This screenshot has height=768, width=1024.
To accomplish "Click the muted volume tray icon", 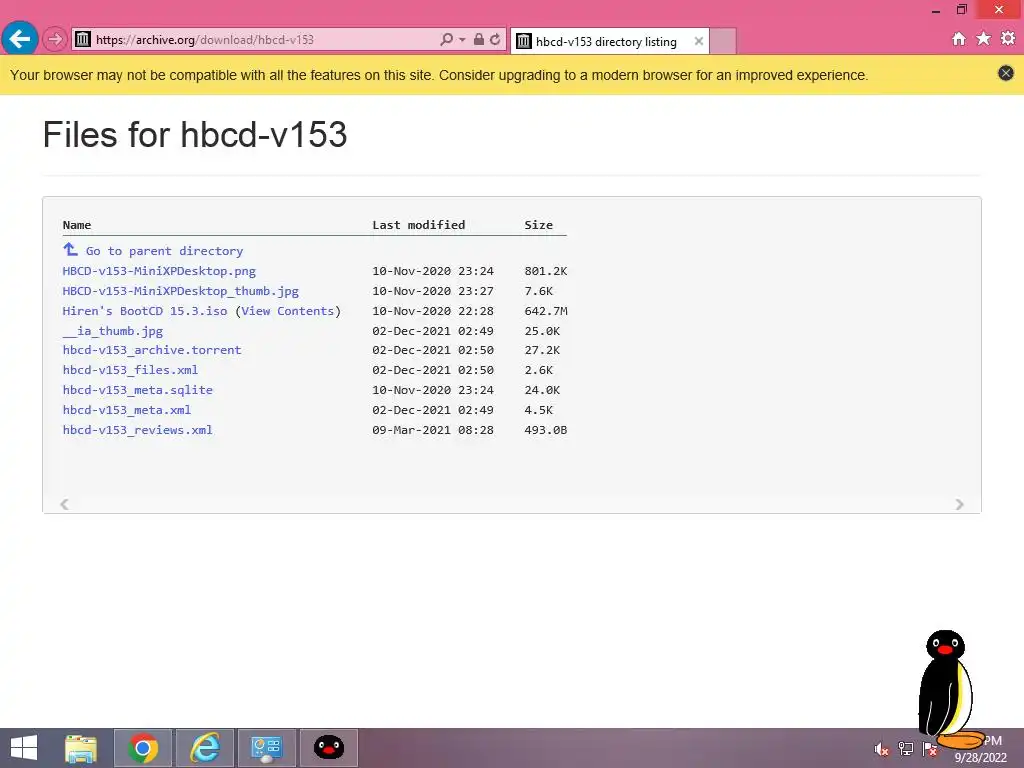I will (882, 749).
